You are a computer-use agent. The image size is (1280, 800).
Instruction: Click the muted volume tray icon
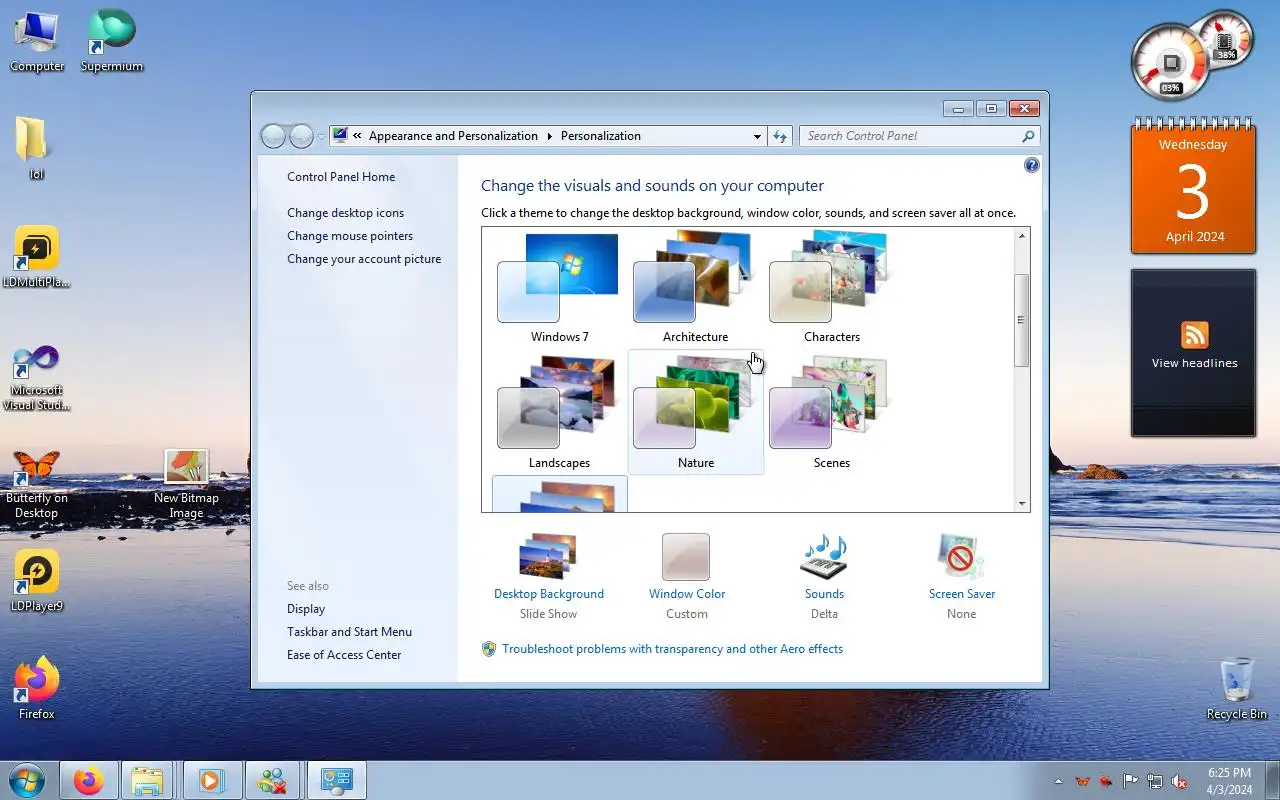pyautogui.click(x=1180, y=781)
